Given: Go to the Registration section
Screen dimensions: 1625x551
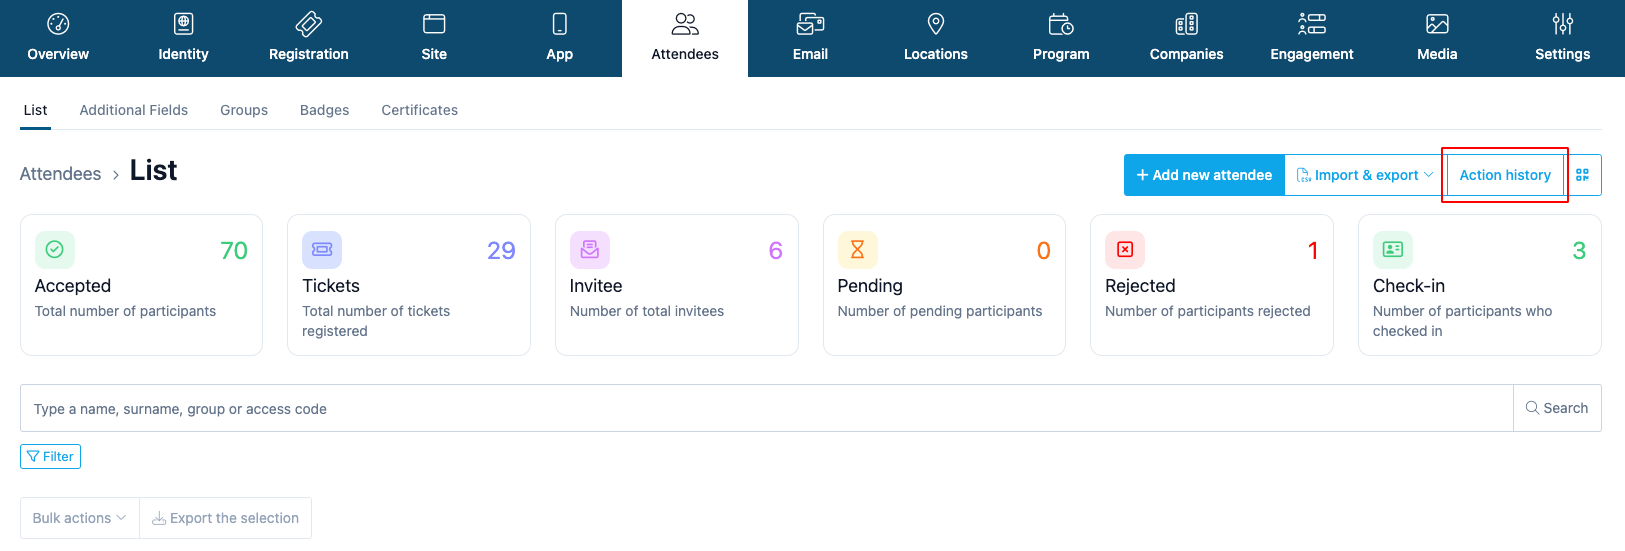Looking at the screenshot, I should [x=309, y=38].
